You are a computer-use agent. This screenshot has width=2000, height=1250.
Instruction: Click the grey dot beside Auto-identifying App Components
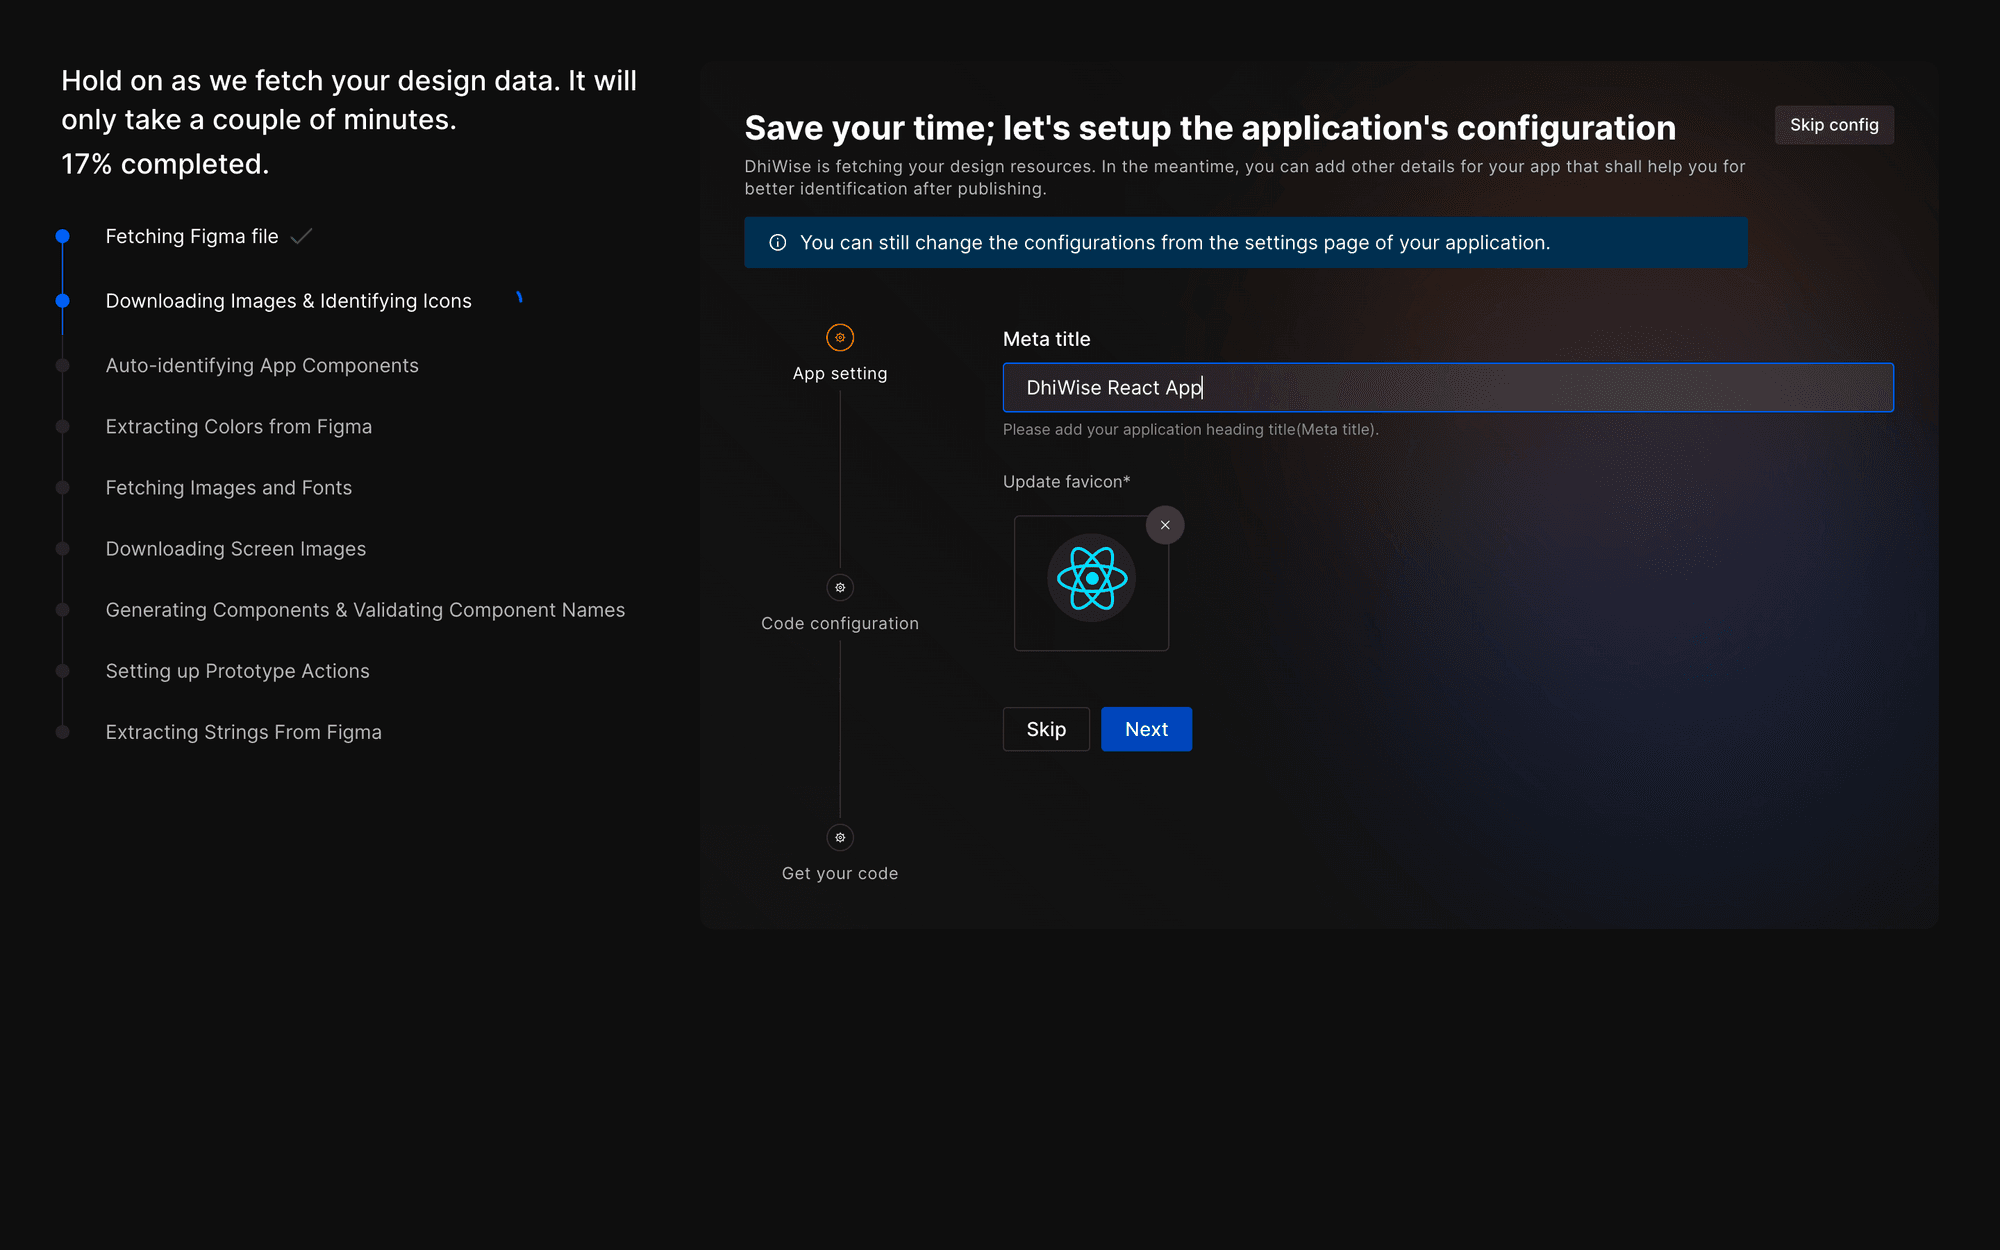point(62,365)
